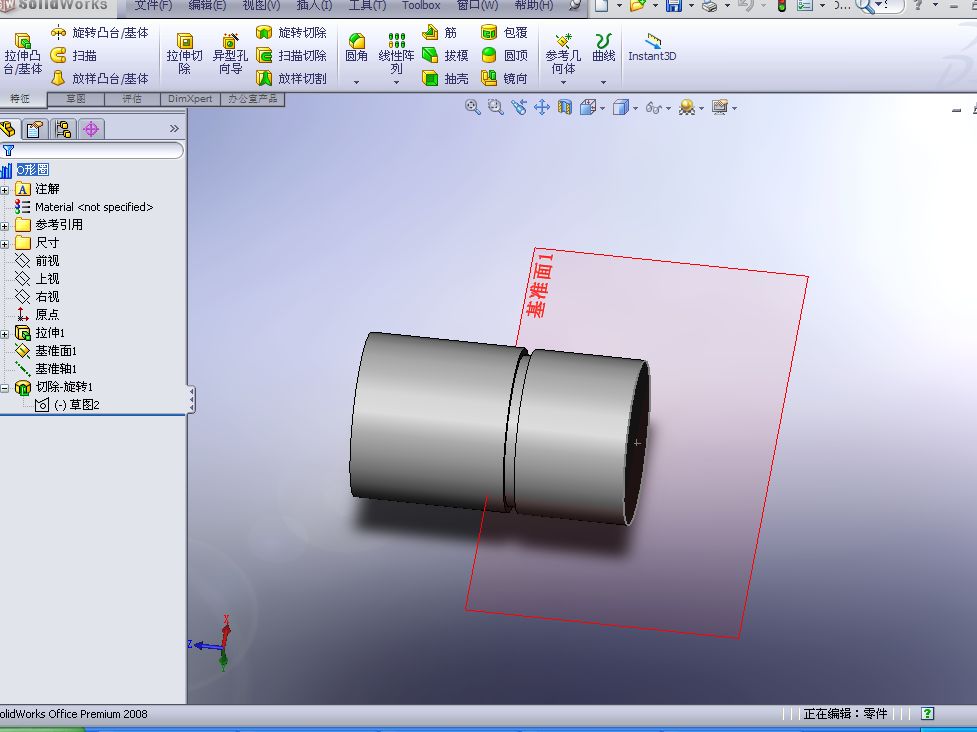This screenshot has height=732, width=977.
Task: Open the 视图(V) menu
Action: [261, 6]
